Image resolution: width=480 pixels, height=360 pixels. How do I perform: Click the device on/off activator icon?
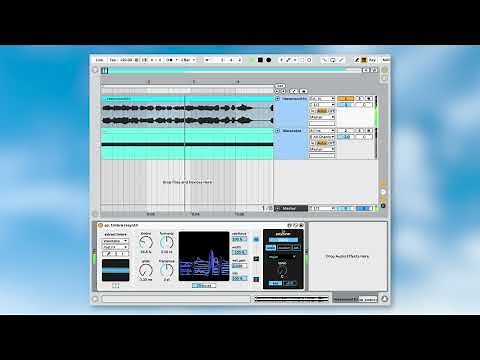click(x=100, y=225)
